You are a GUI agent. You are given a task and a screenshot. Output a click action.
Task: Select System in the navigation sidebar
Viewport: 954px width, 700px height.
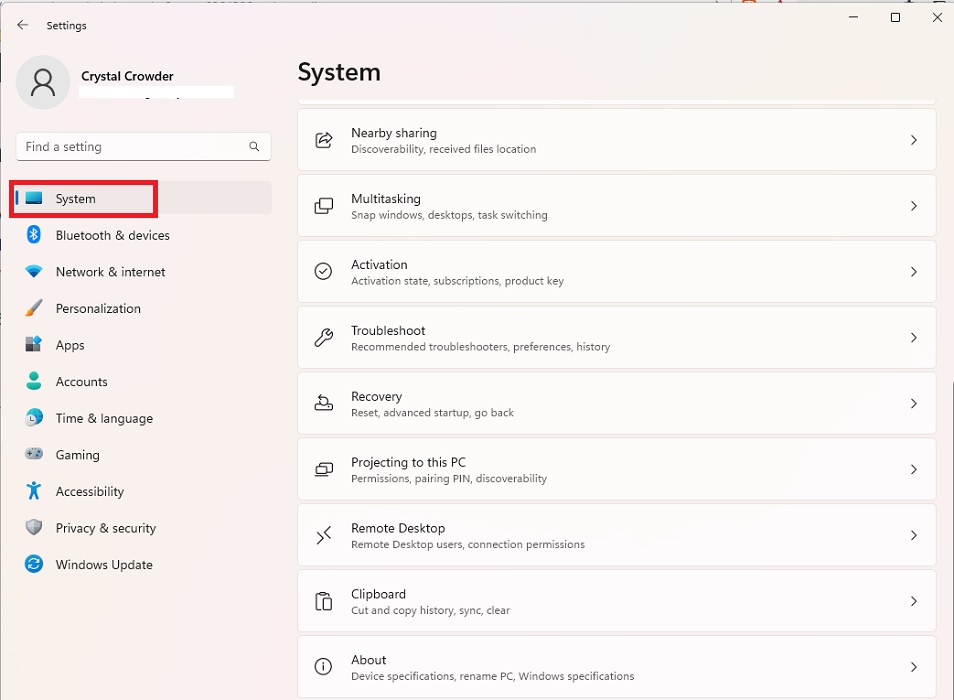tap(83, 198)
